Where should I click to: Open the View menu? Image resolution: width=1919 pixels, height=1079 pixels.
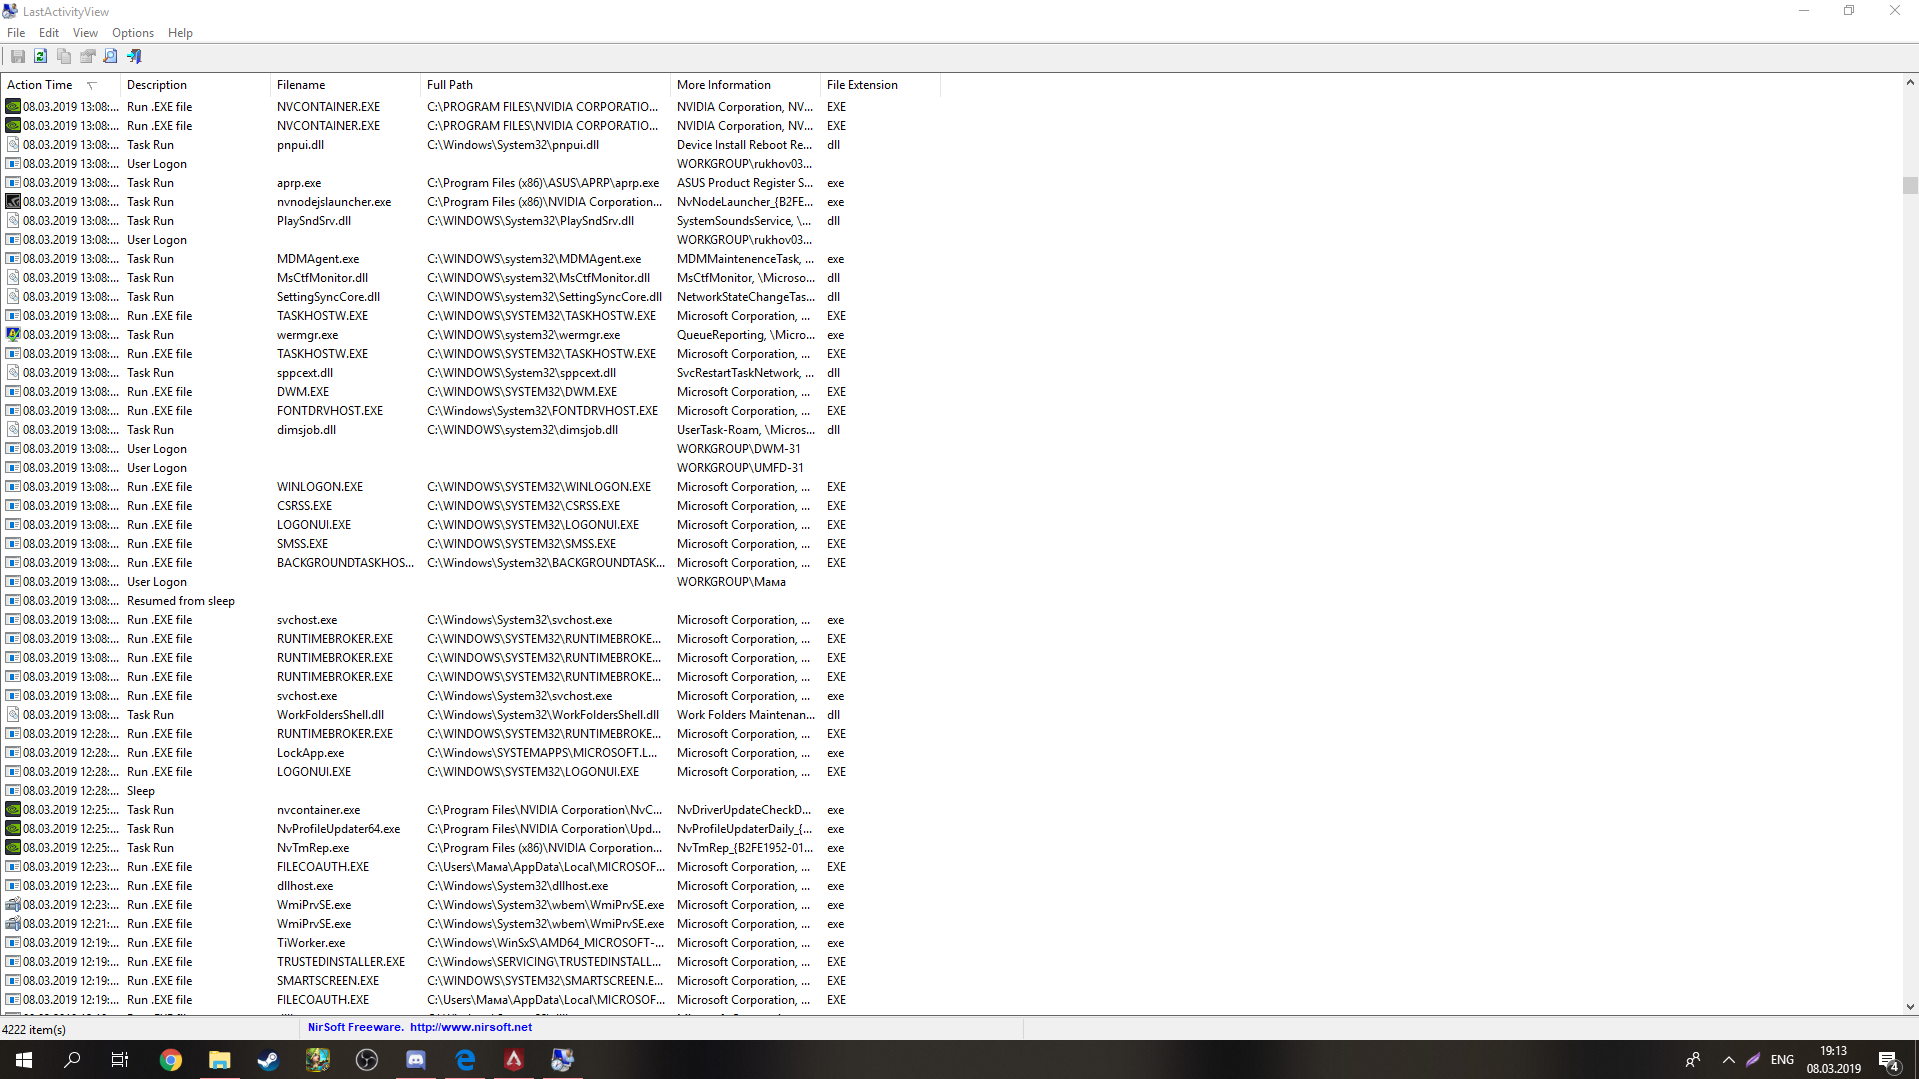coord(85,33)
